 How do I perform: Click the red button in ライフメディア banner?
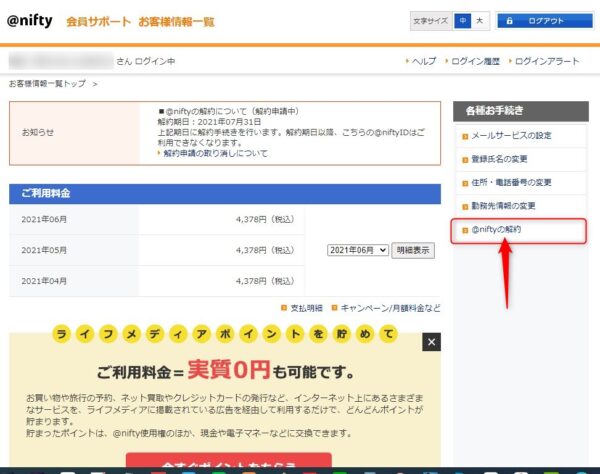pyautogui.click(x=228, y=462)
